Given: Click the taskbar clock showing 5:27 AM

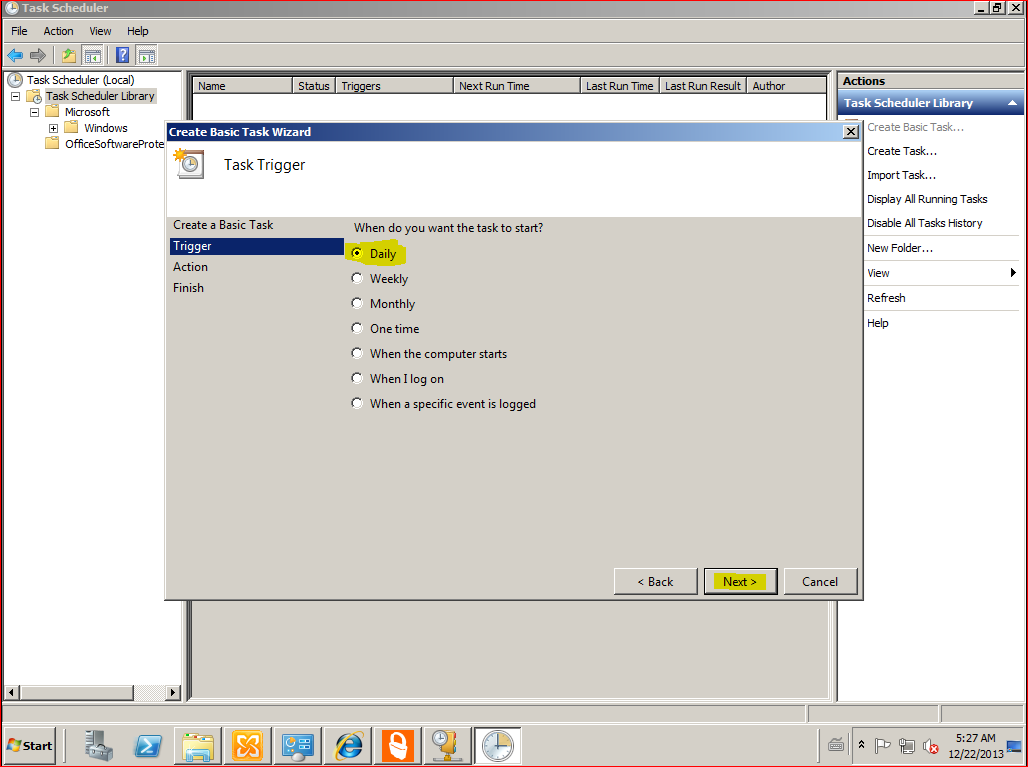Looking at the screenshot, I should coord(976,746).
